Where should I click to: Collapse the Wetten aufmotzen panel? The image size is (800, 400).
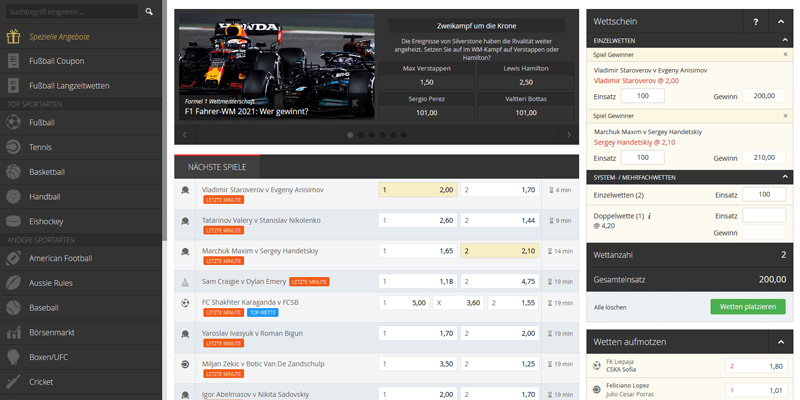(x=781, y=342)
